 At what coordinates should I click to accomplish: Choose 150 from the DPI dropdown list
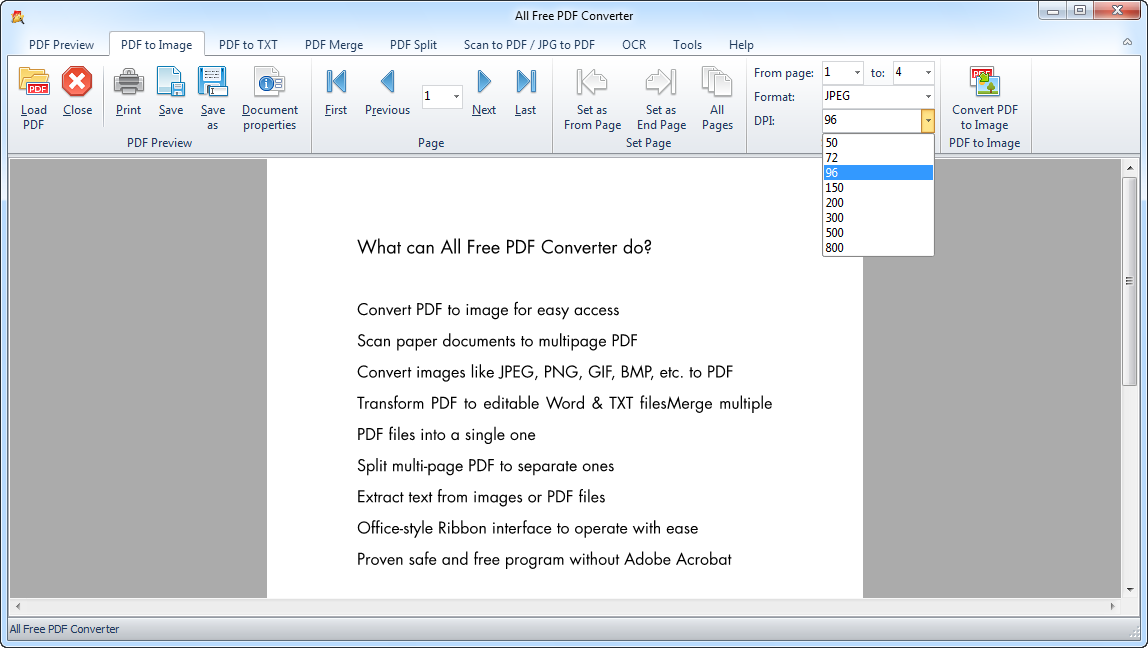[x=834, y=188]
